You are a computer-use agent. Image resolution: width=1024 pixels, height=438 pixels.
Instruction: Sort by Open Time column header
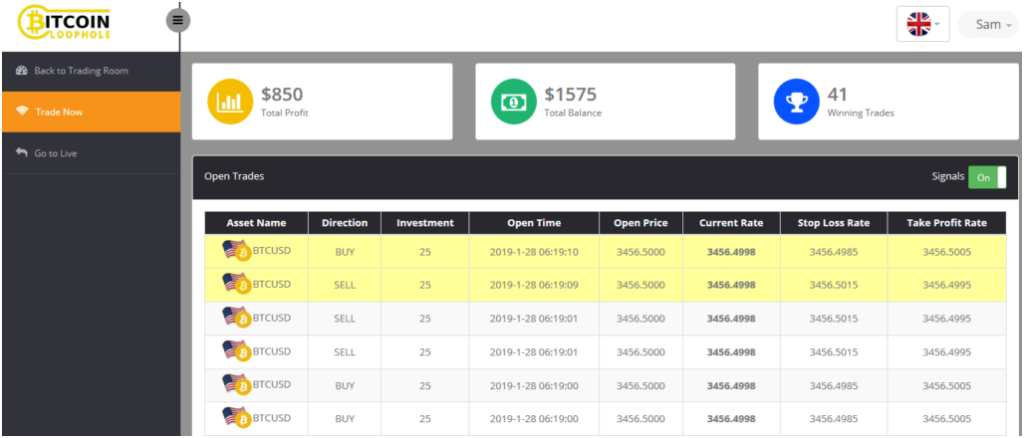click(533, 223)
